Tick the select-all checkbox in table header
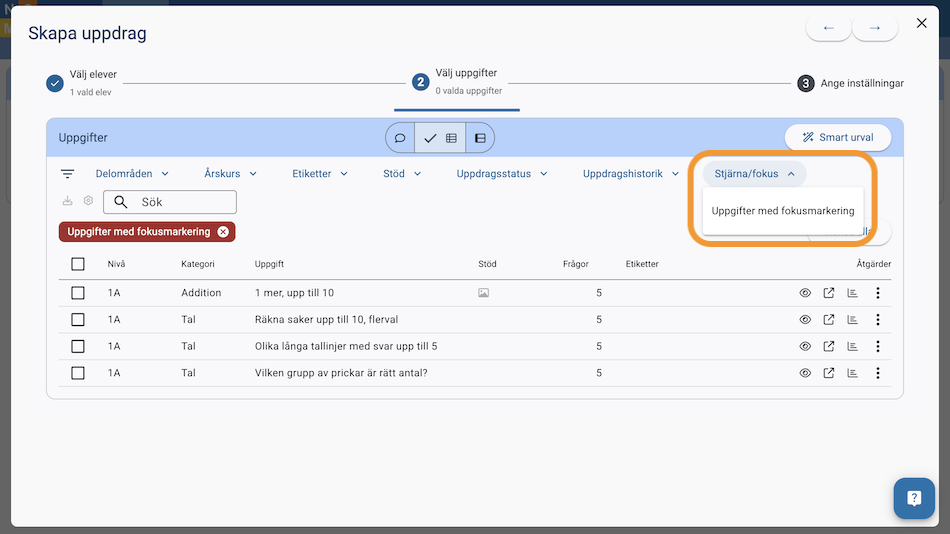Screen dimensions: 950x534 pyautogui.click(x=78, y=264)
